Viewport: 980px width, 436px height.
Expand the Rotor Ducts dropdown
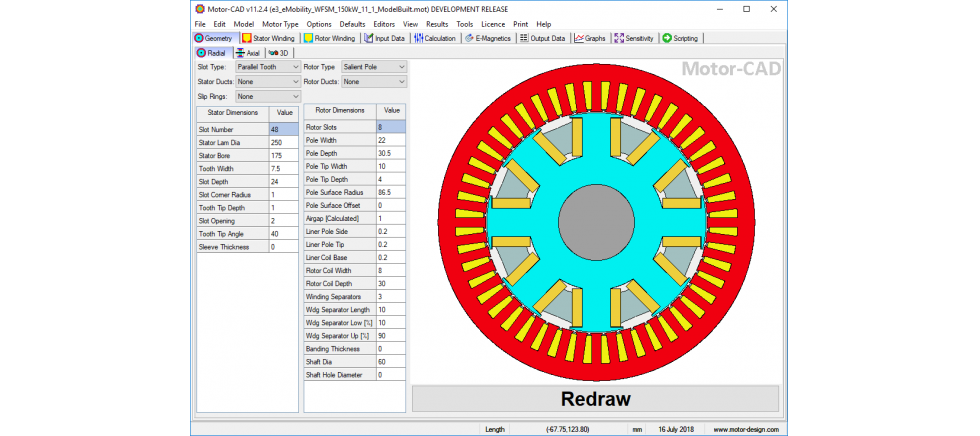pos(374,82)
